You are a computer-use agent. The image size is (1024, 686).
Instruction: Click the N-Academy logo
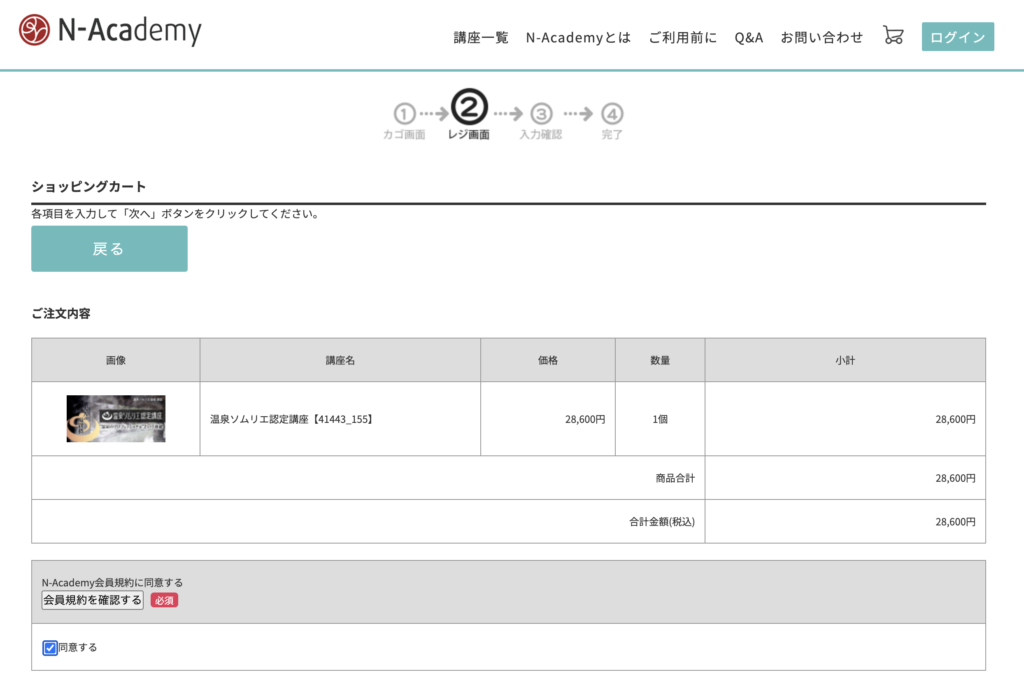coord(110,32)
